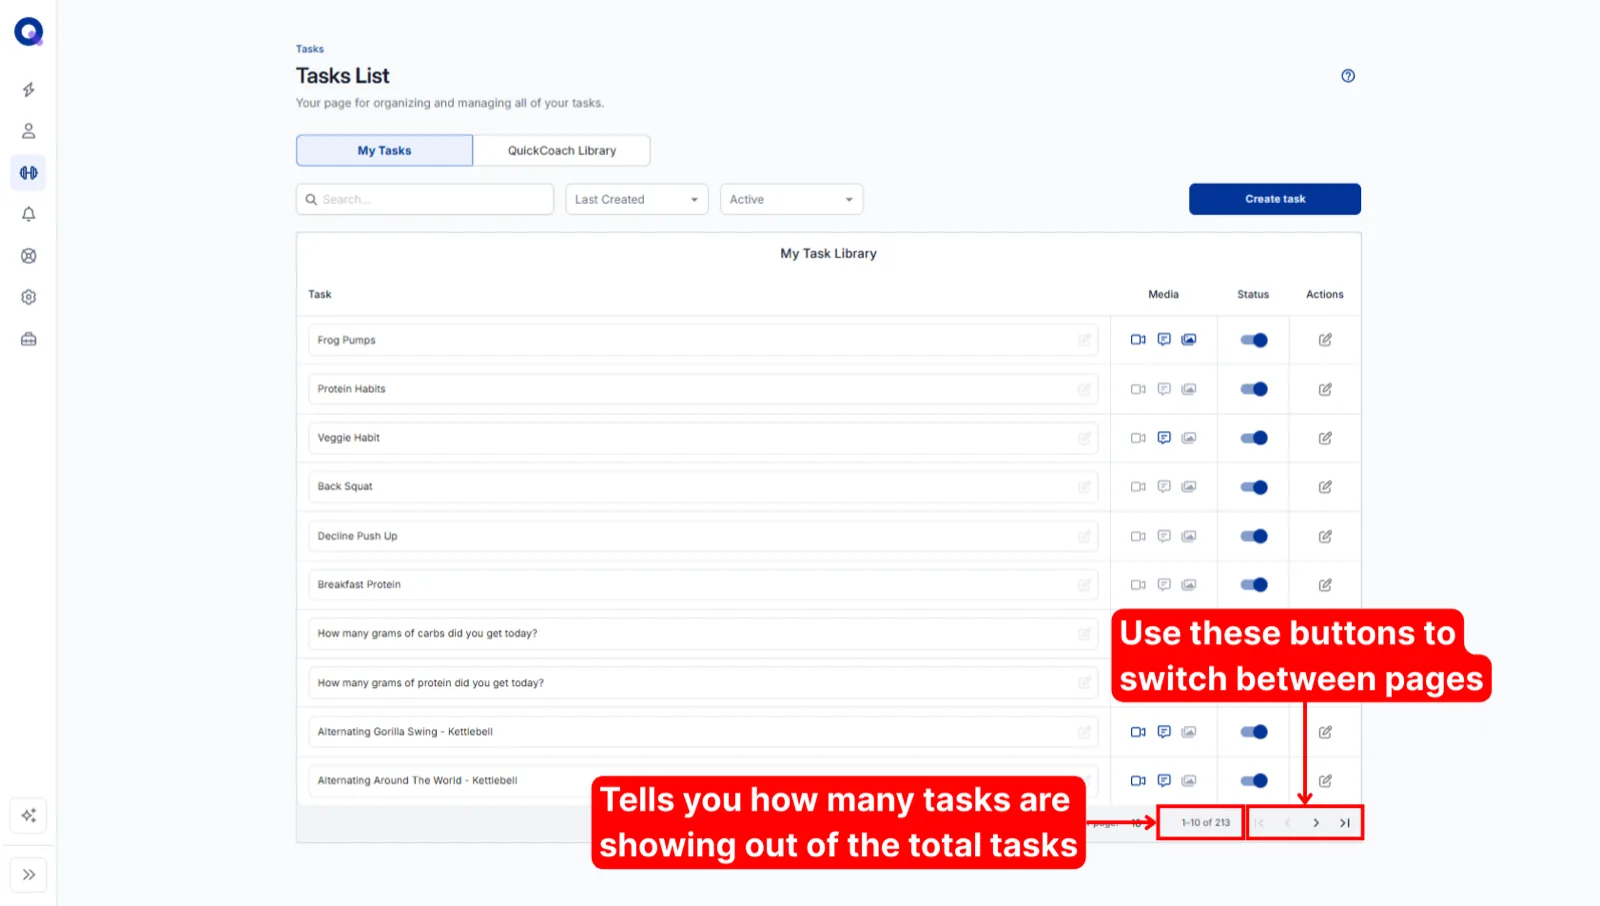This screenshot has width=1600, height=906.
Task: Click the 'Breakfast Protein' task name
Action: click(x=359, y=585)
